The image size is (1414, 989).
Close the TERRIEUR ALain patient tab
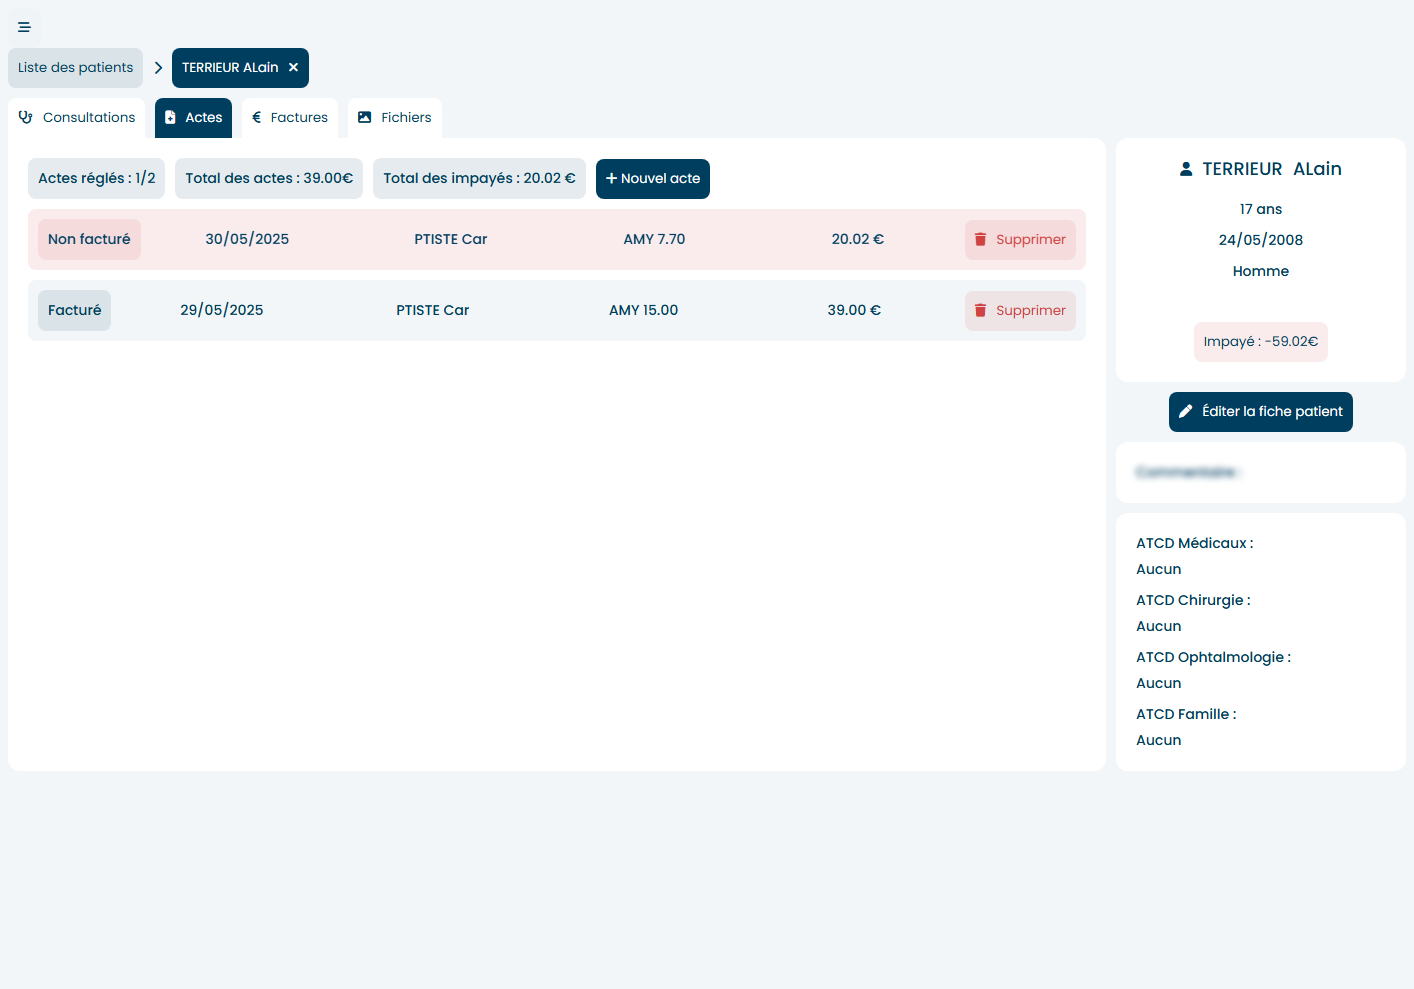coord(292,67)
